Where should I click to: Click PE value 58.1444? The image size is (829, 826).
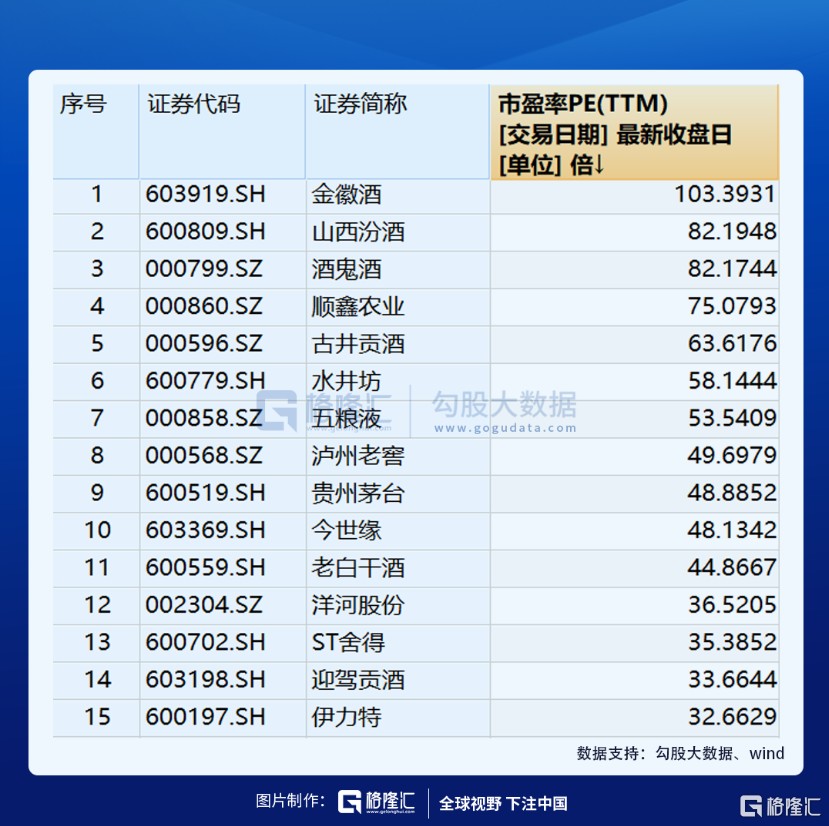coord(732,381)
